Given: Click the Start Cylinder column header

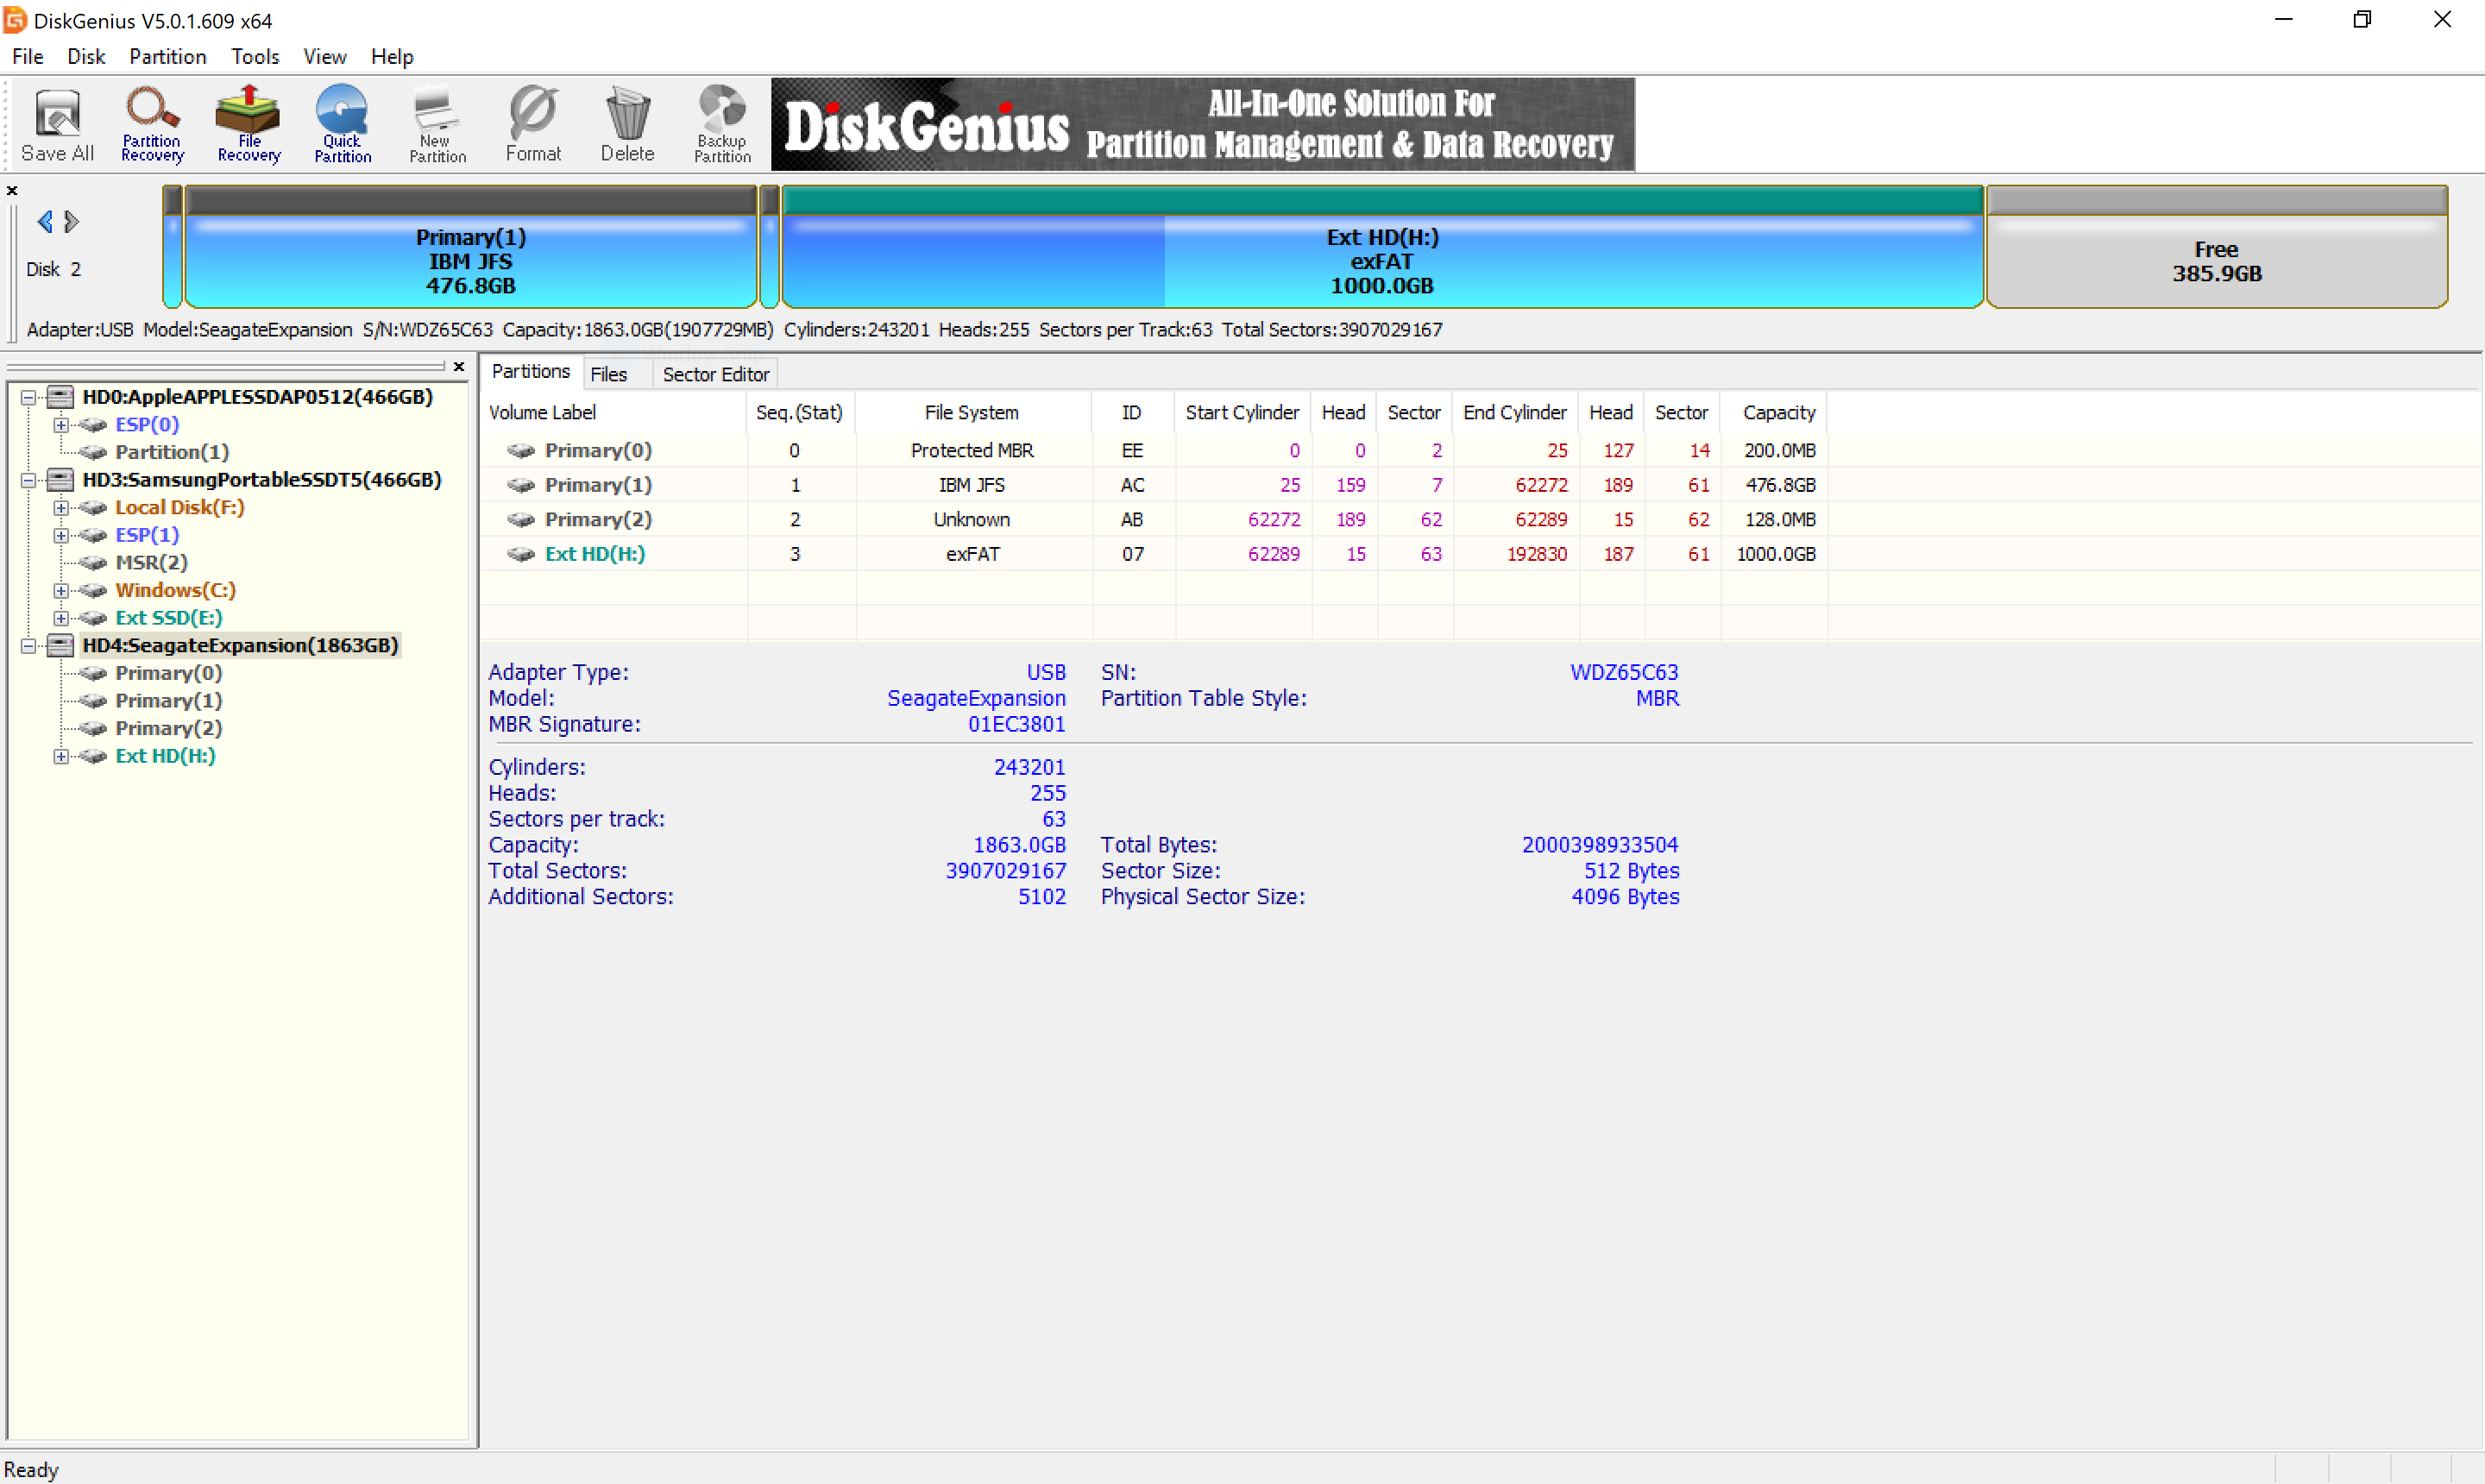Looking at the screenshot, I should 1243,413.
